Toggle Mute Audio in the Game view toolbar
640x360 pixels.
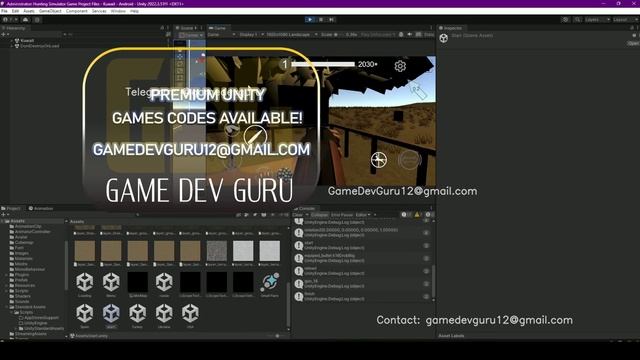[410, 35]
